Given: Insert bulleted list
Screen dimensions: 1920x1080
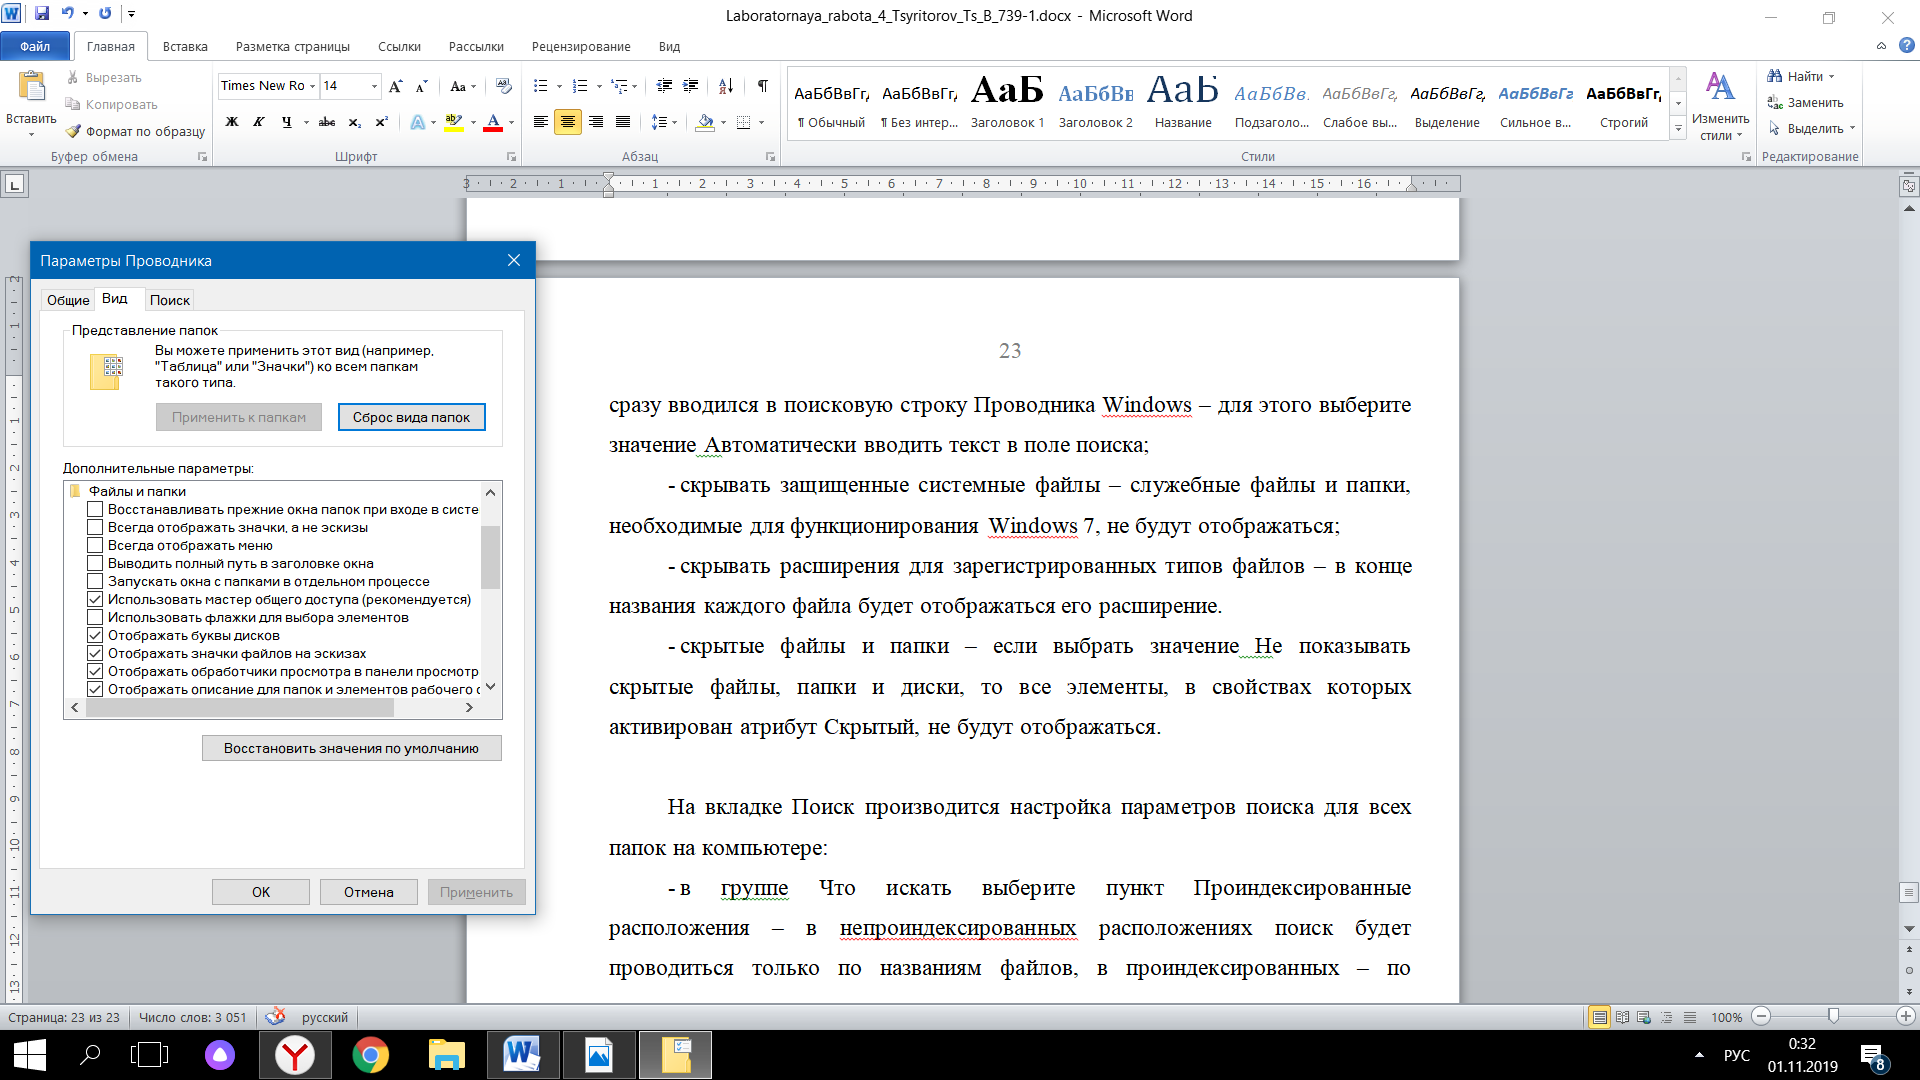Looking at the screenshot, I should [x=541, y=86].
